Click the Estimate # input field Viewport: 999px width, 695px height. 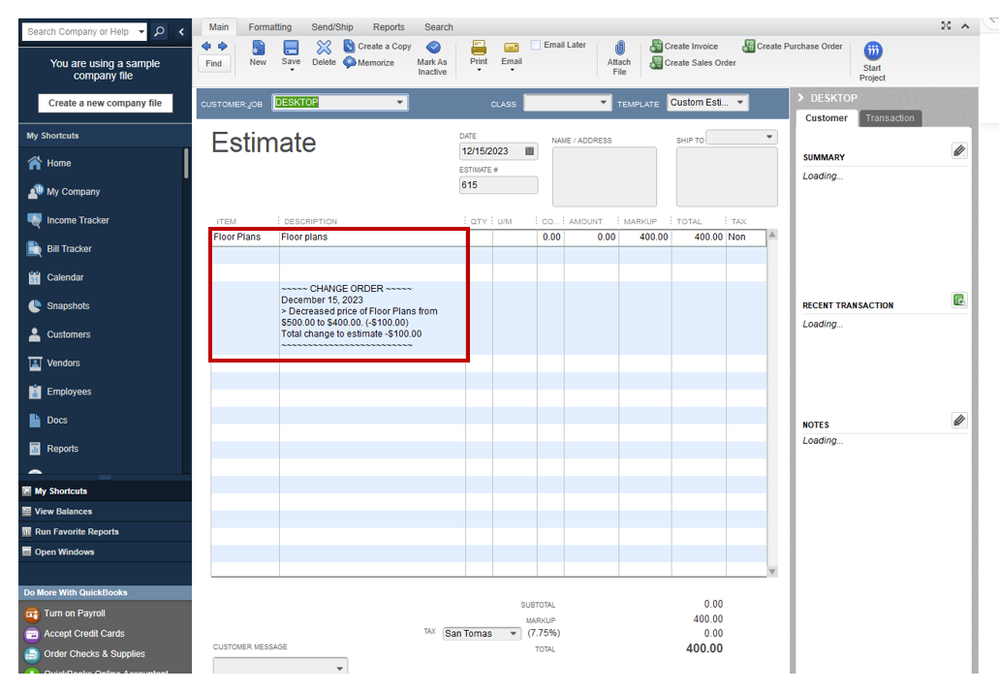[498, 185]
